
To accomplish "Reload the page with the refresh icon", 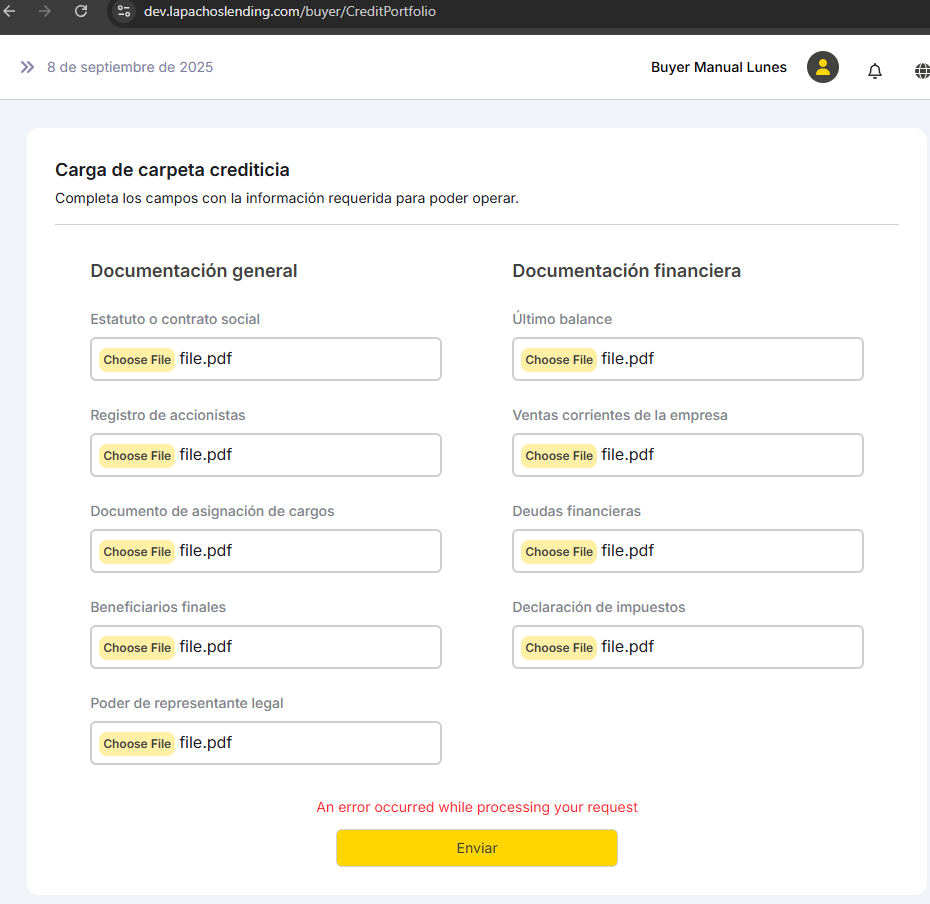I will point(81,11).
